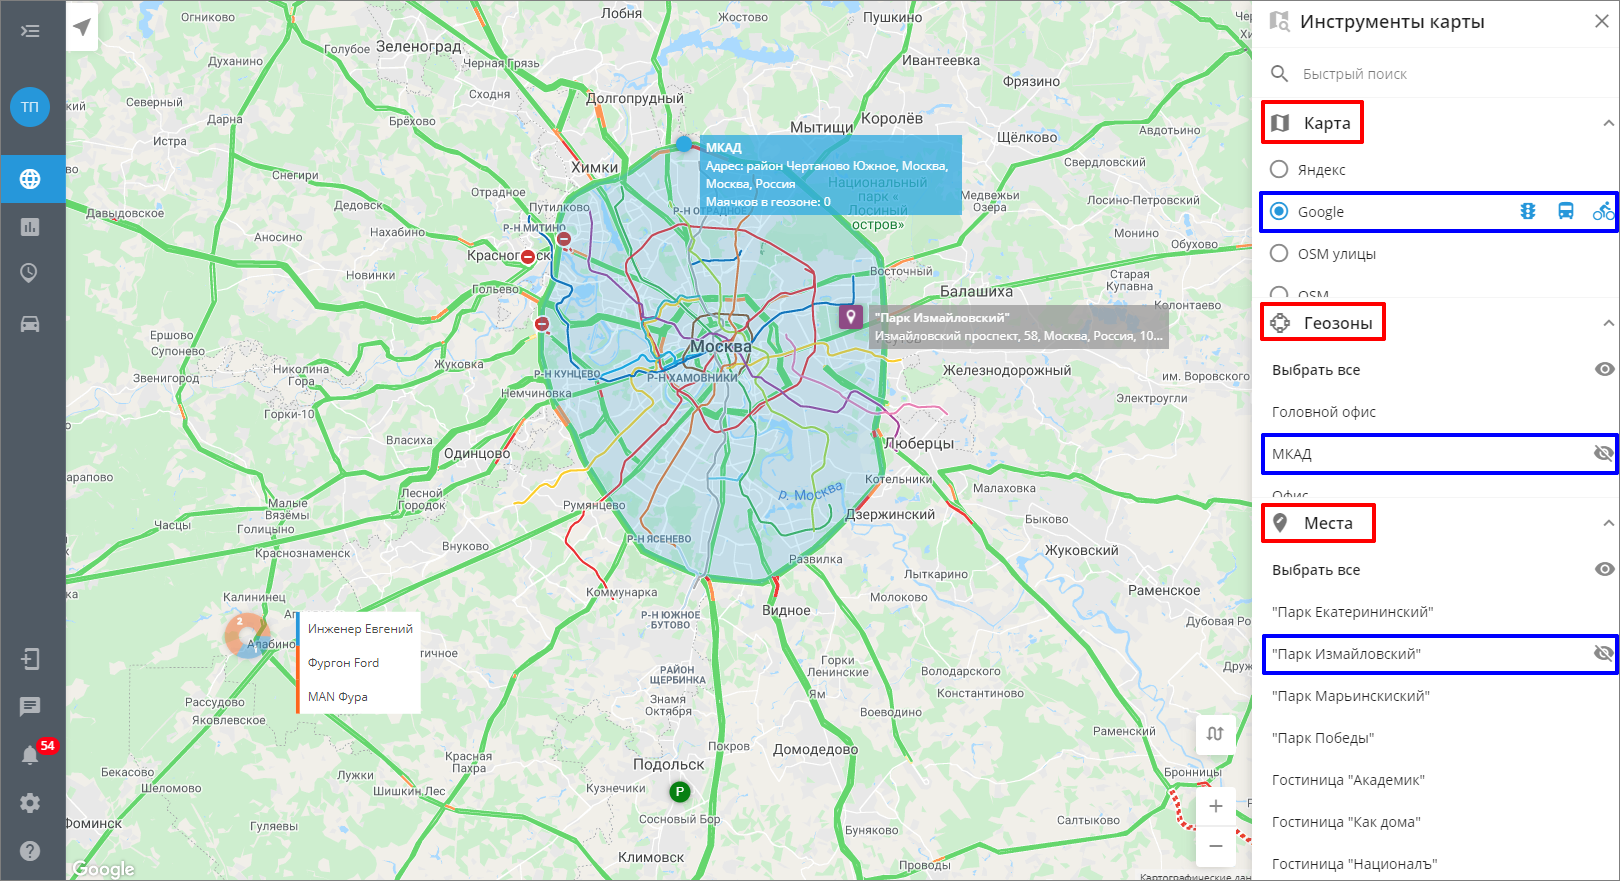This screenshot has height=881, width=1620.
Task: Zoom out the map with minus
Action: tap(1216, 846)
